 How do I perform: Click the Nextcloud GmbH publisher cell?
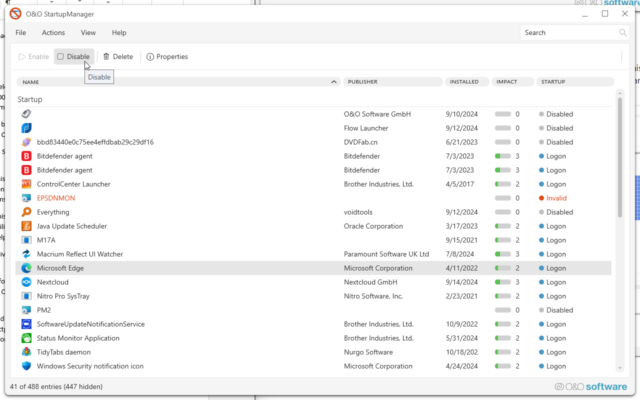(370, 282)
